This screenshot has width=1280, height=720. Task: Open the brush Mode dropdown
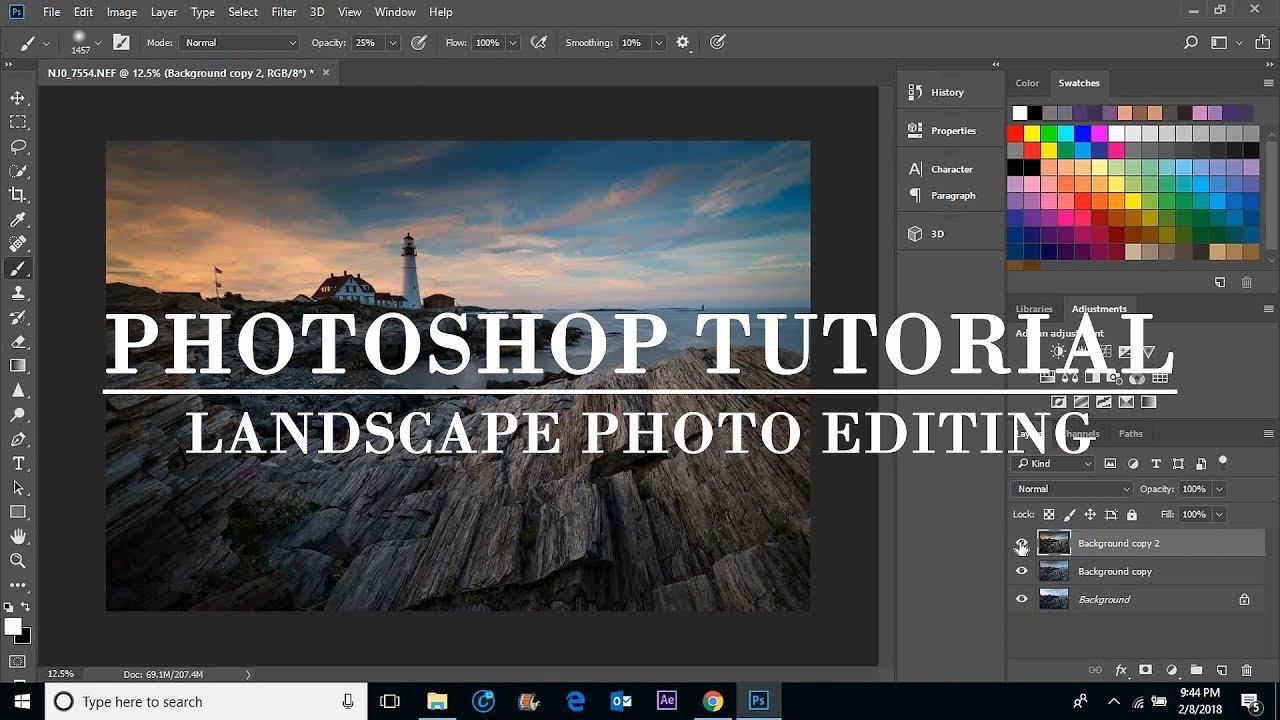pyautogui.click(x=239, y=43)
